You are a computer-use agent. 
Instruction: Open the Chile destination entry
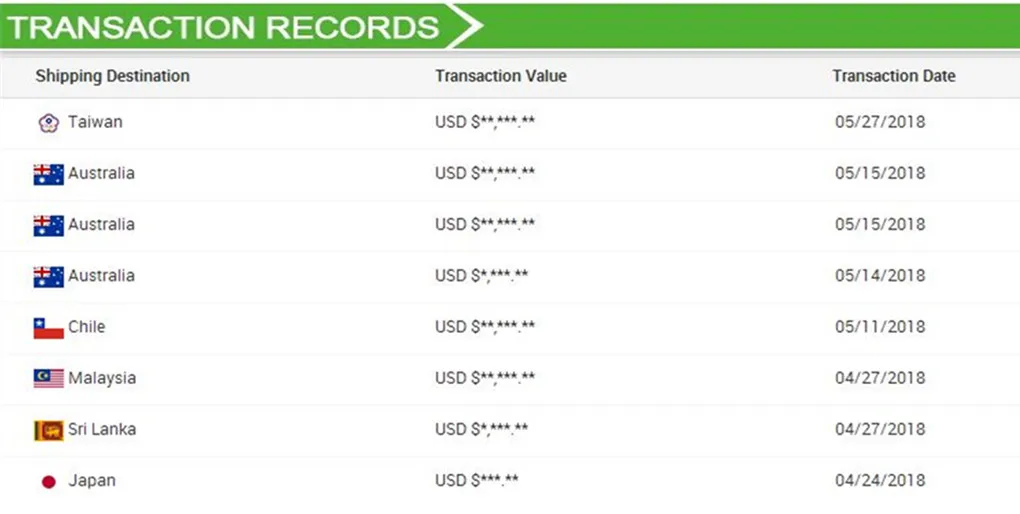click(86, 327)
